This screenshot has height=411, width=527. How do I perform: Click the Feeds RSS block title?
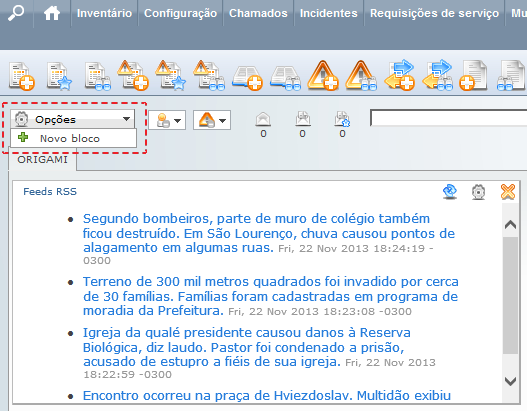[50, 192]
